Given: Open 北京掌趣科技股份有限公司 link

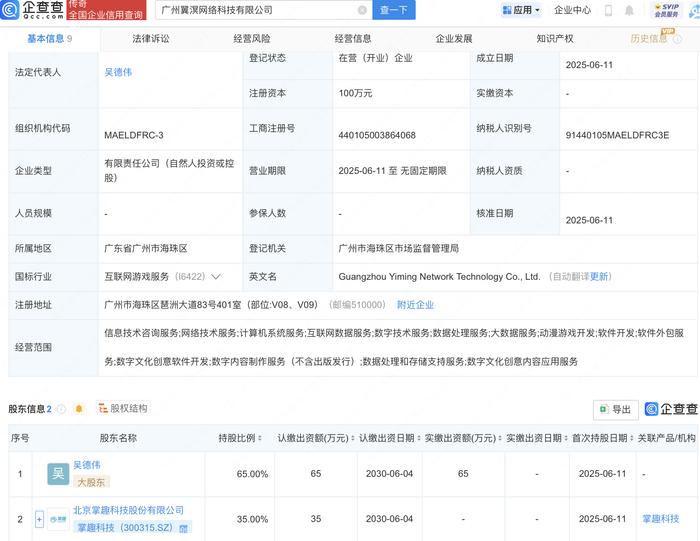Looking at the screenshot, I should tap(129, 510).
